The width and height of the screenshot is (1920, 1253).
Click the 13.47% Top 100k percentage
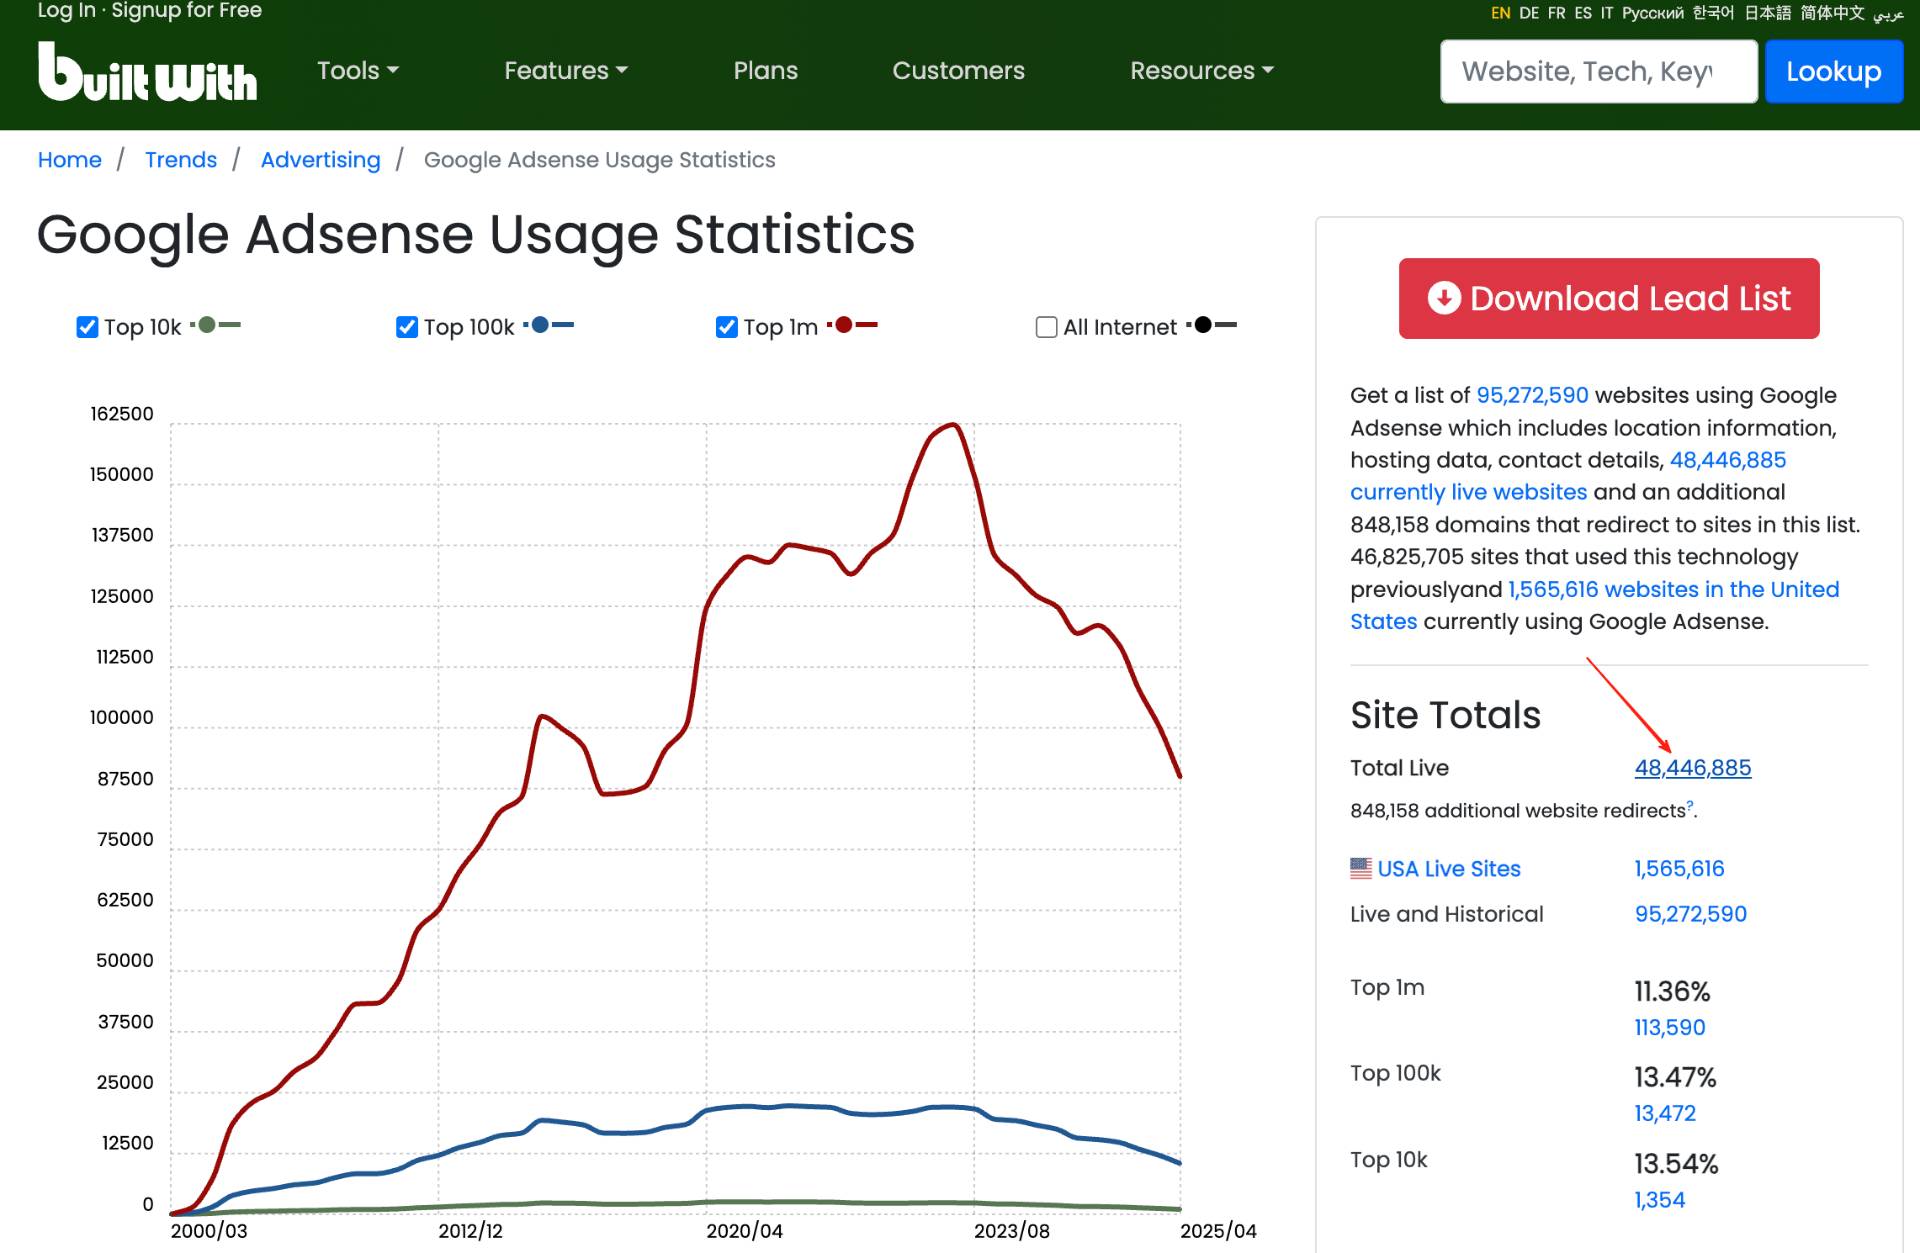click(x=1675, y=1077)
